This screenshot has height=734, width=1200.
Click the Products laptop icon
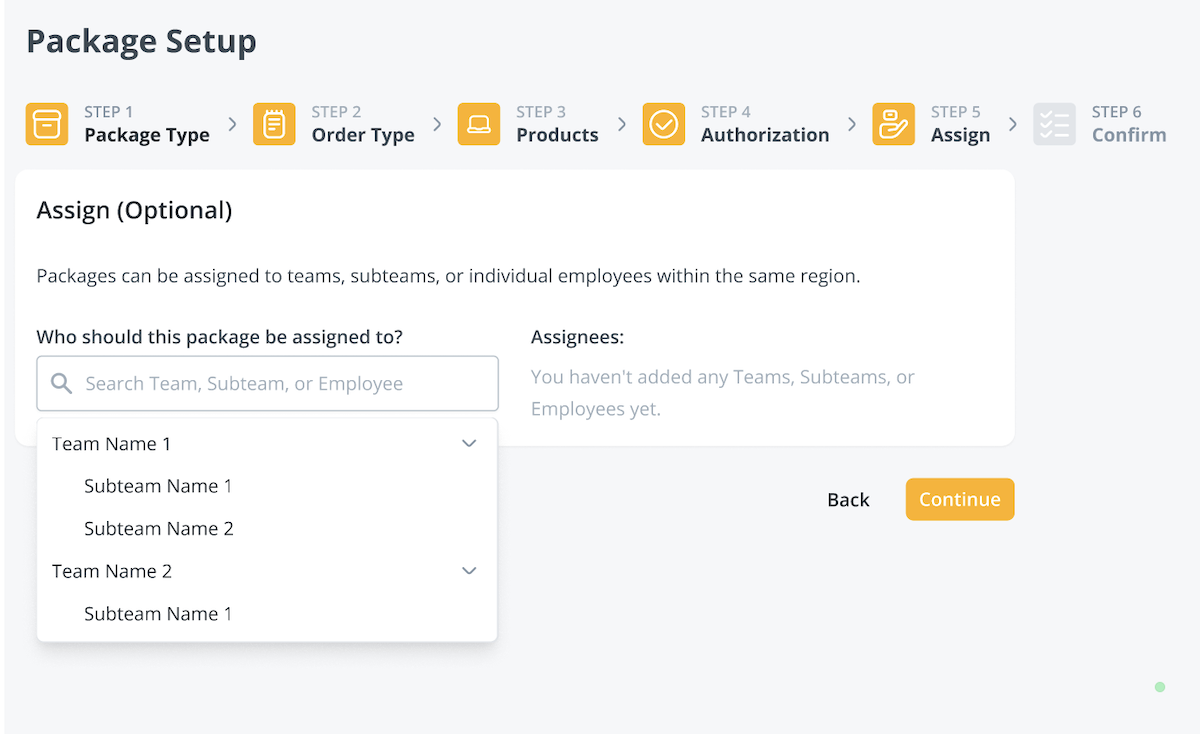479,125
